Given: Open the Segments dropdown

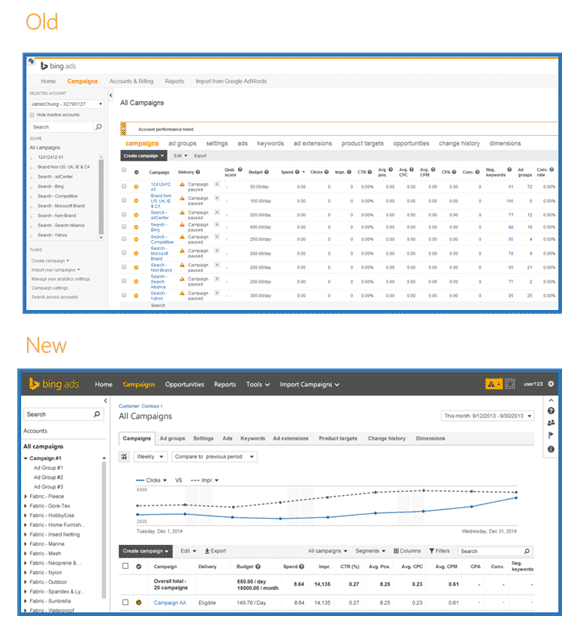Looking at the screenshot, I should [370, 551].
